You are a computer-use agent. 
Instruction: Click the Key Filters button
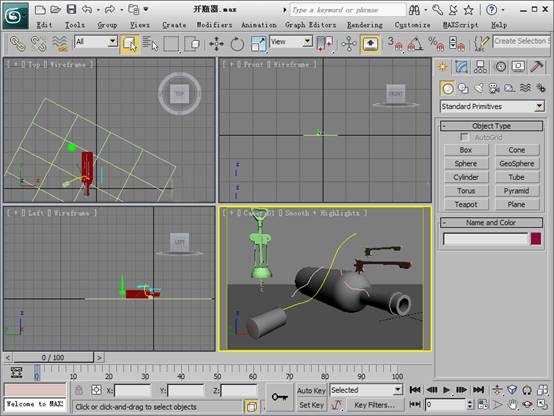[x=375, y=405]
